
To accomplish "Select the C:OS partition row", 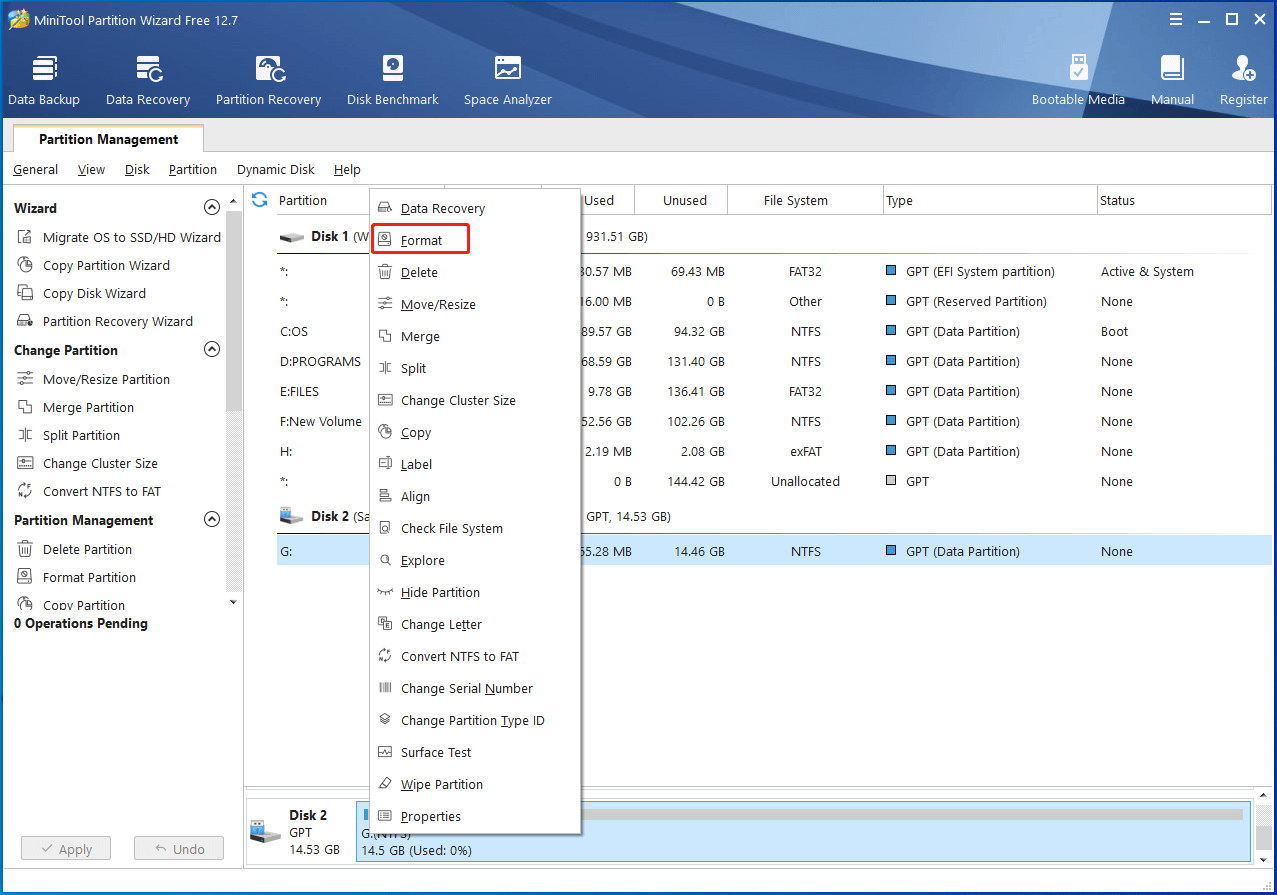I will (x=774, y=331).
